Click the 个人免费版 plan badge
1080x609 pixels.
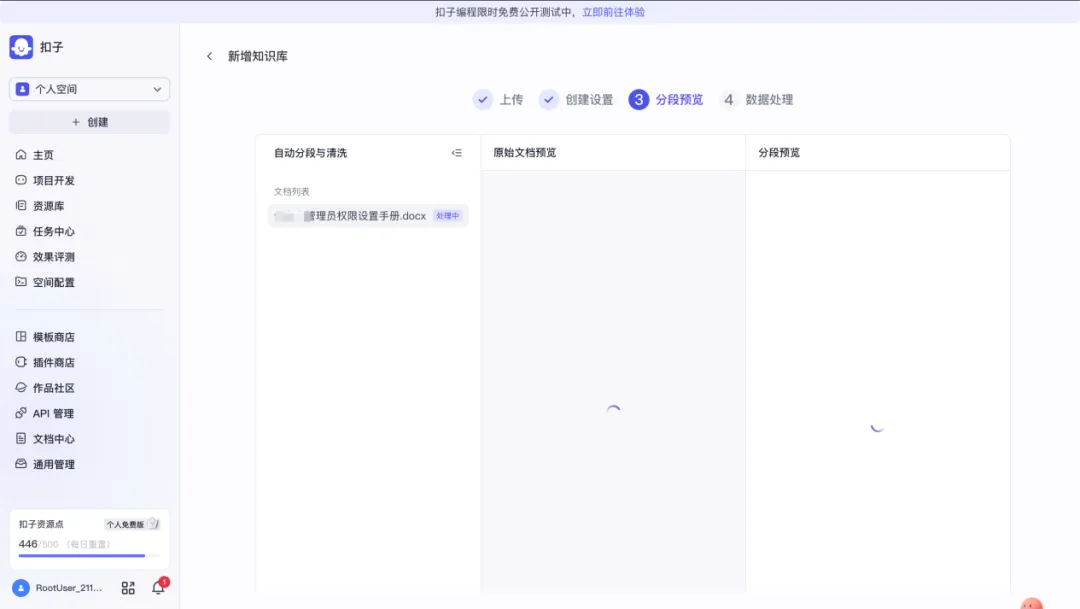coord(132,524)
